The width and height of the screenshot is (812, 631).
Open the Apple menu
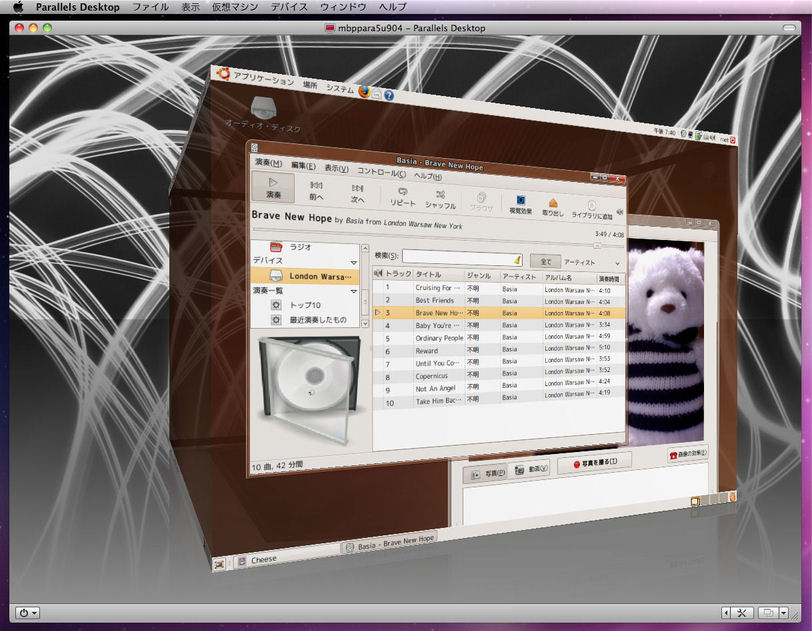click(18, 7)
